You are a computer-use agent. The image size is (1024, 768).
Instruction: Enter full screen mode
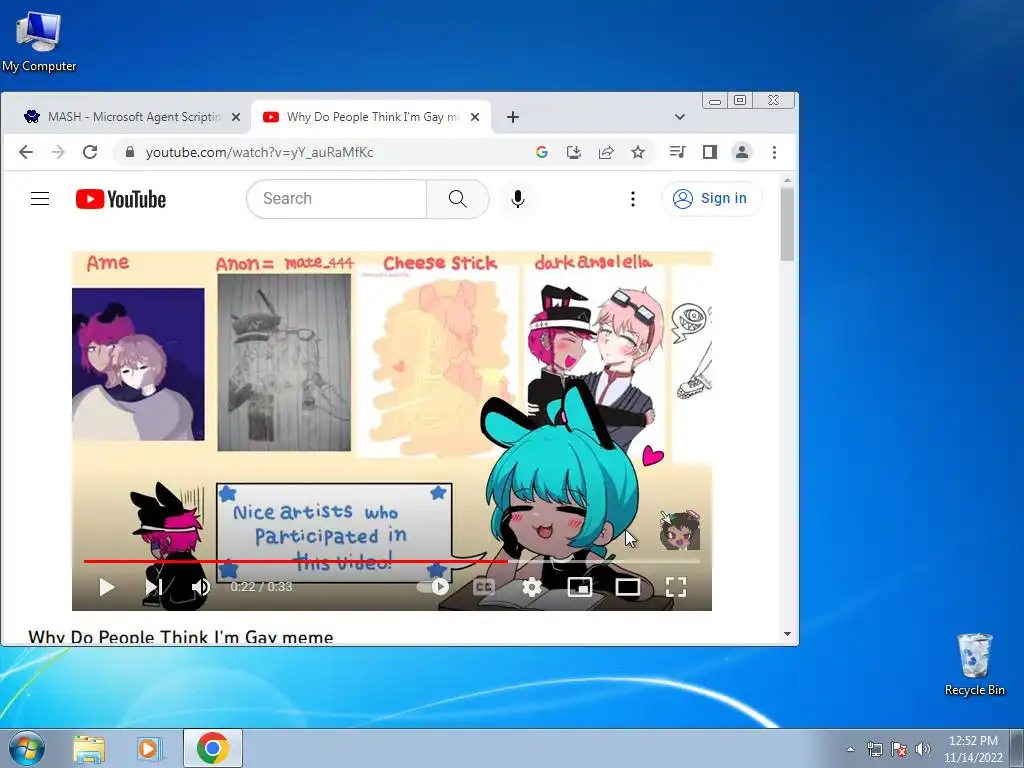pos(676,587)
